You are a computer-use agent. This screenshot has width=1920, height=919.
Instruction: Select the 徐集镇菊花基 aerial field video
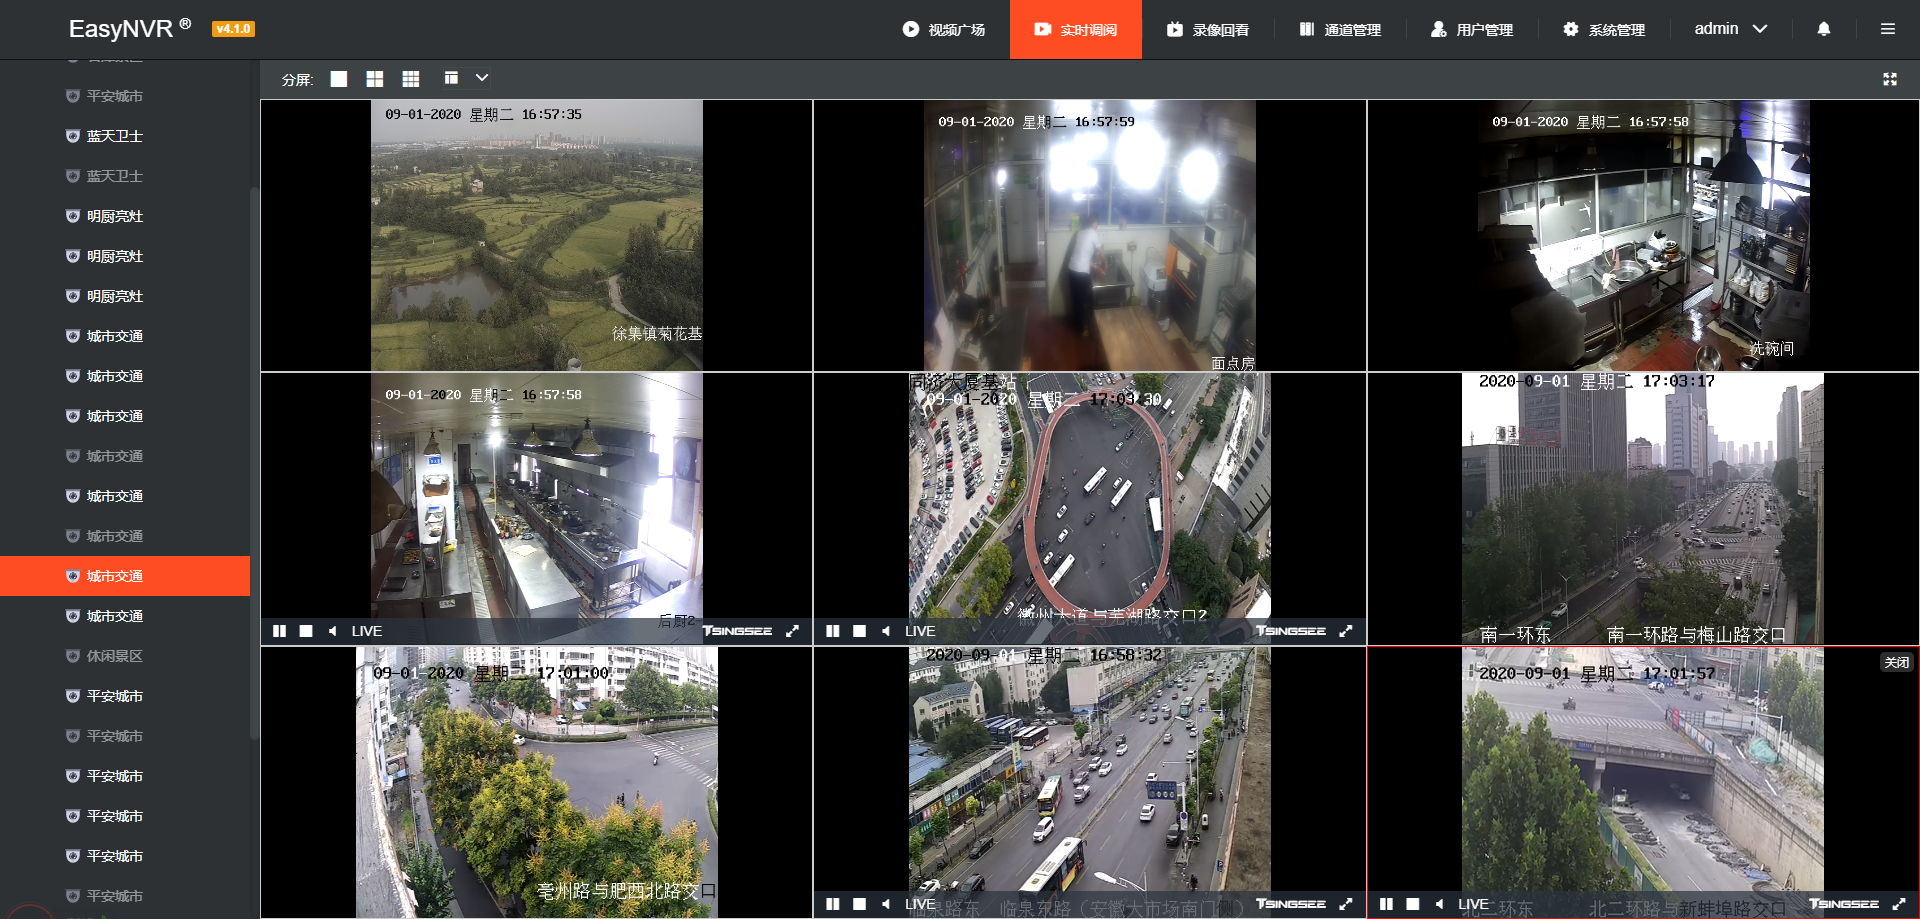click(537, 235)
